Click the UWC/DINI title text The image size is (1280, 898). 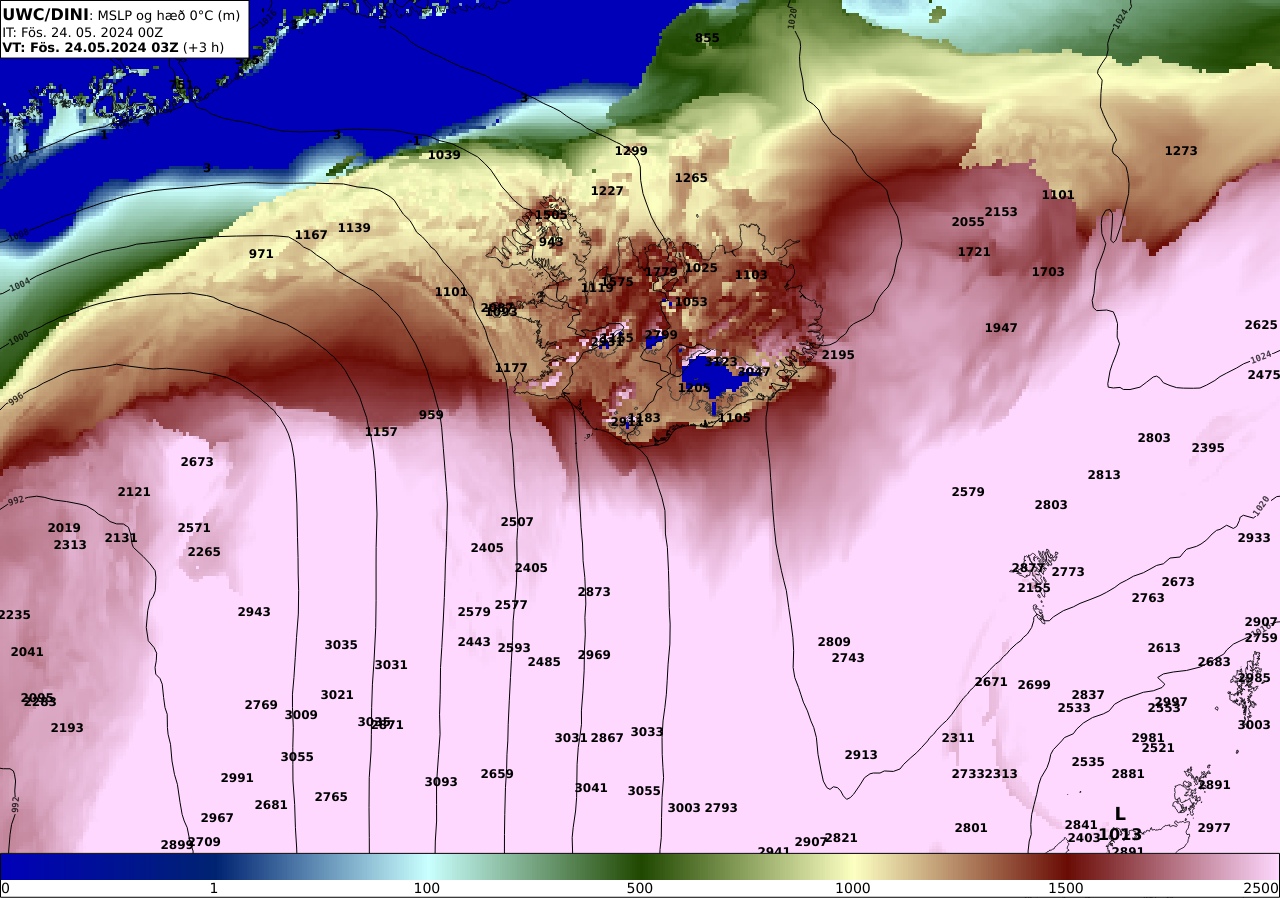click(46, 14)
